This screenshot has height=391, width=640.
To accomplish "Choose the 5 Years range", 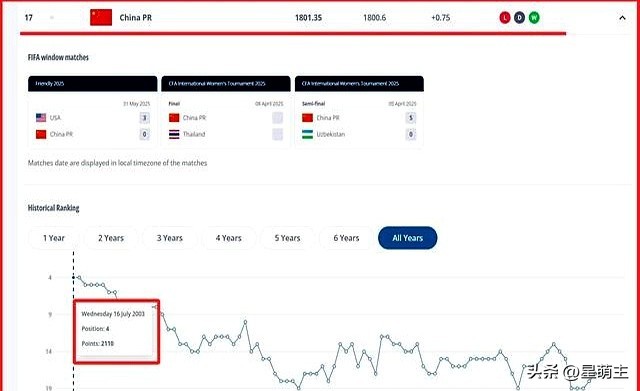I will click(287, 238).
